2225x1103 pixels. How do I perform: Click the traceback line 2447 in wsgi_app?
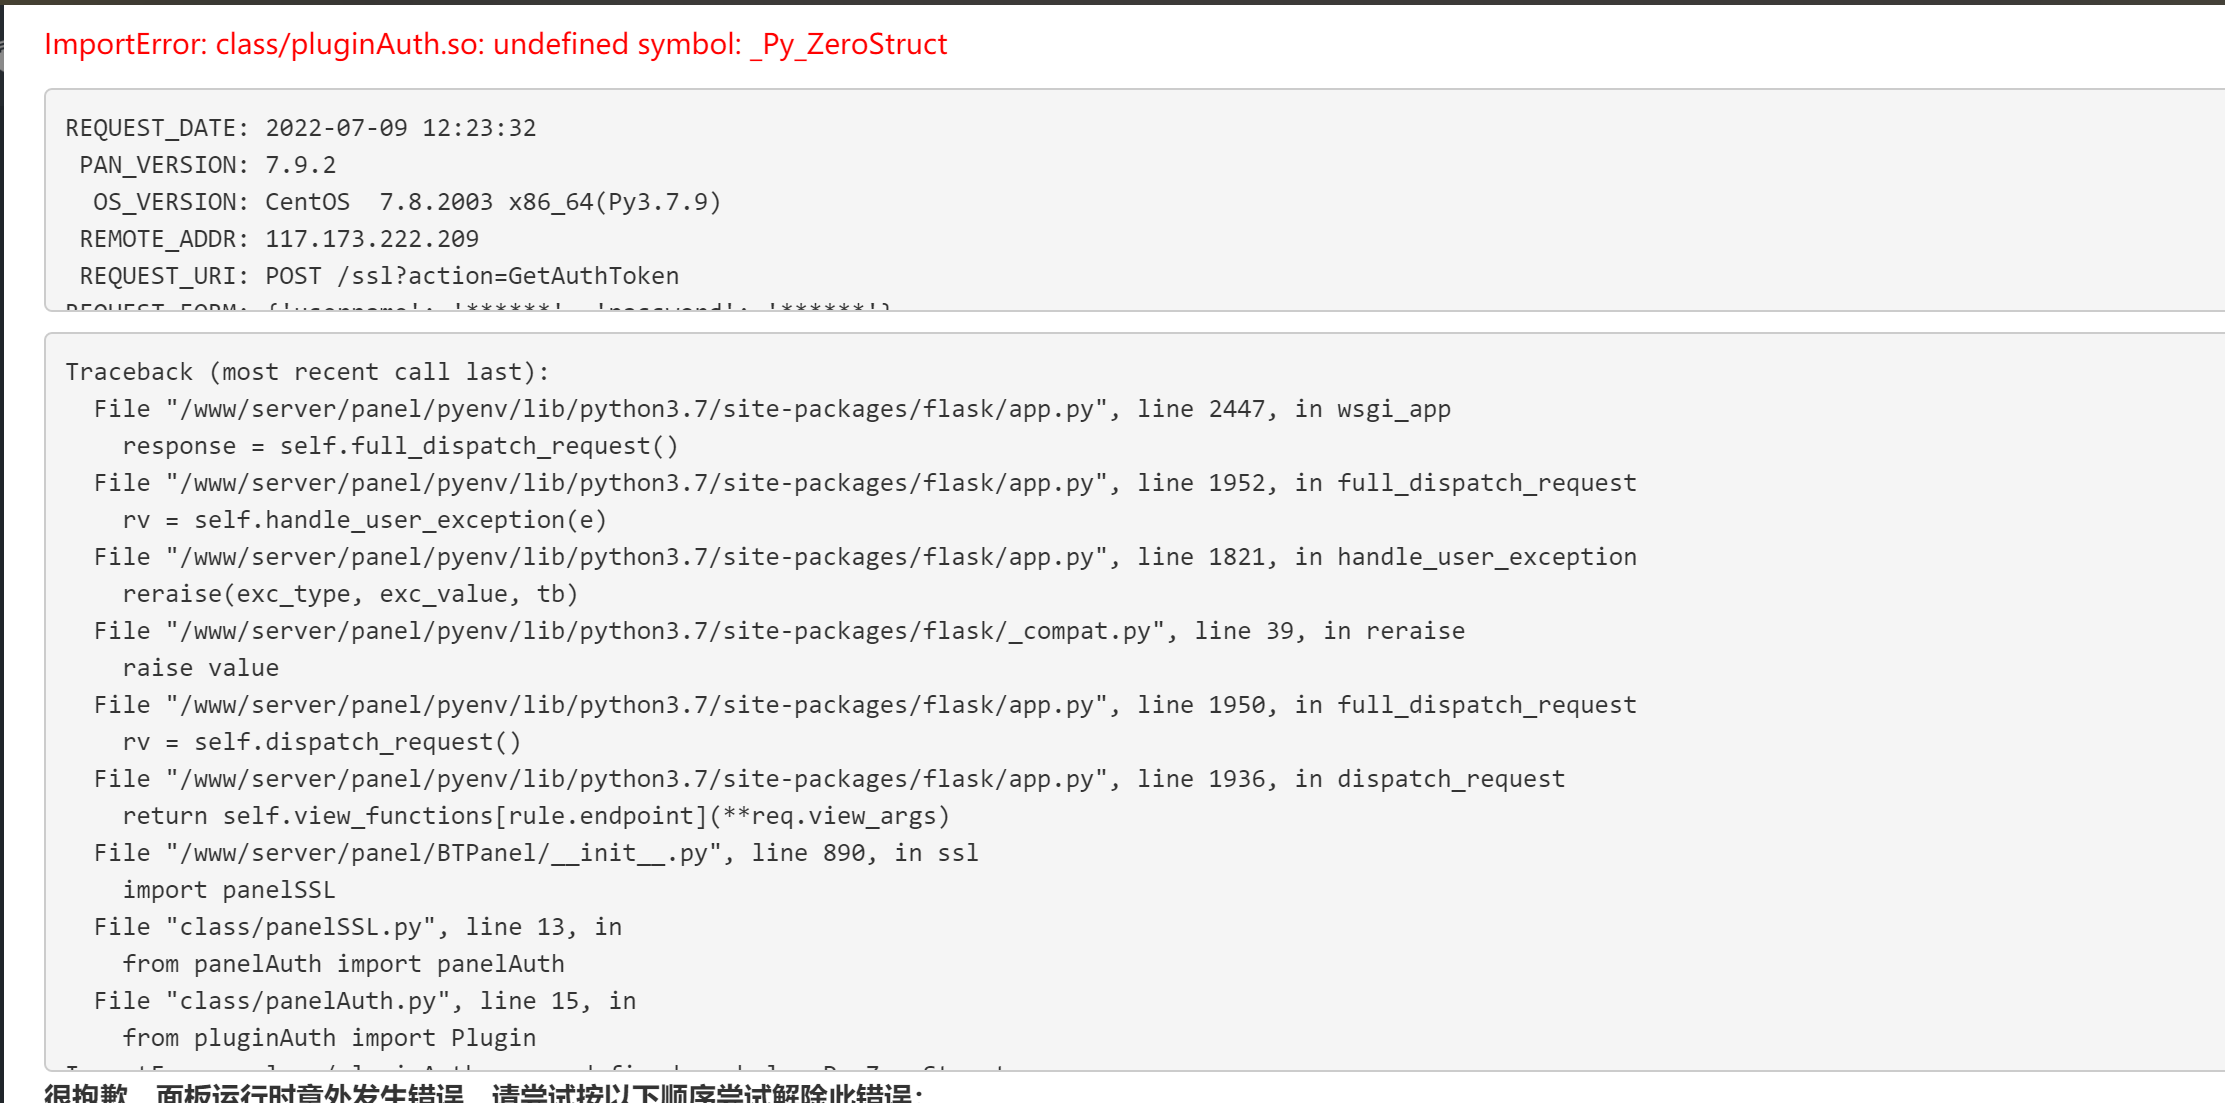pos(772,409)
